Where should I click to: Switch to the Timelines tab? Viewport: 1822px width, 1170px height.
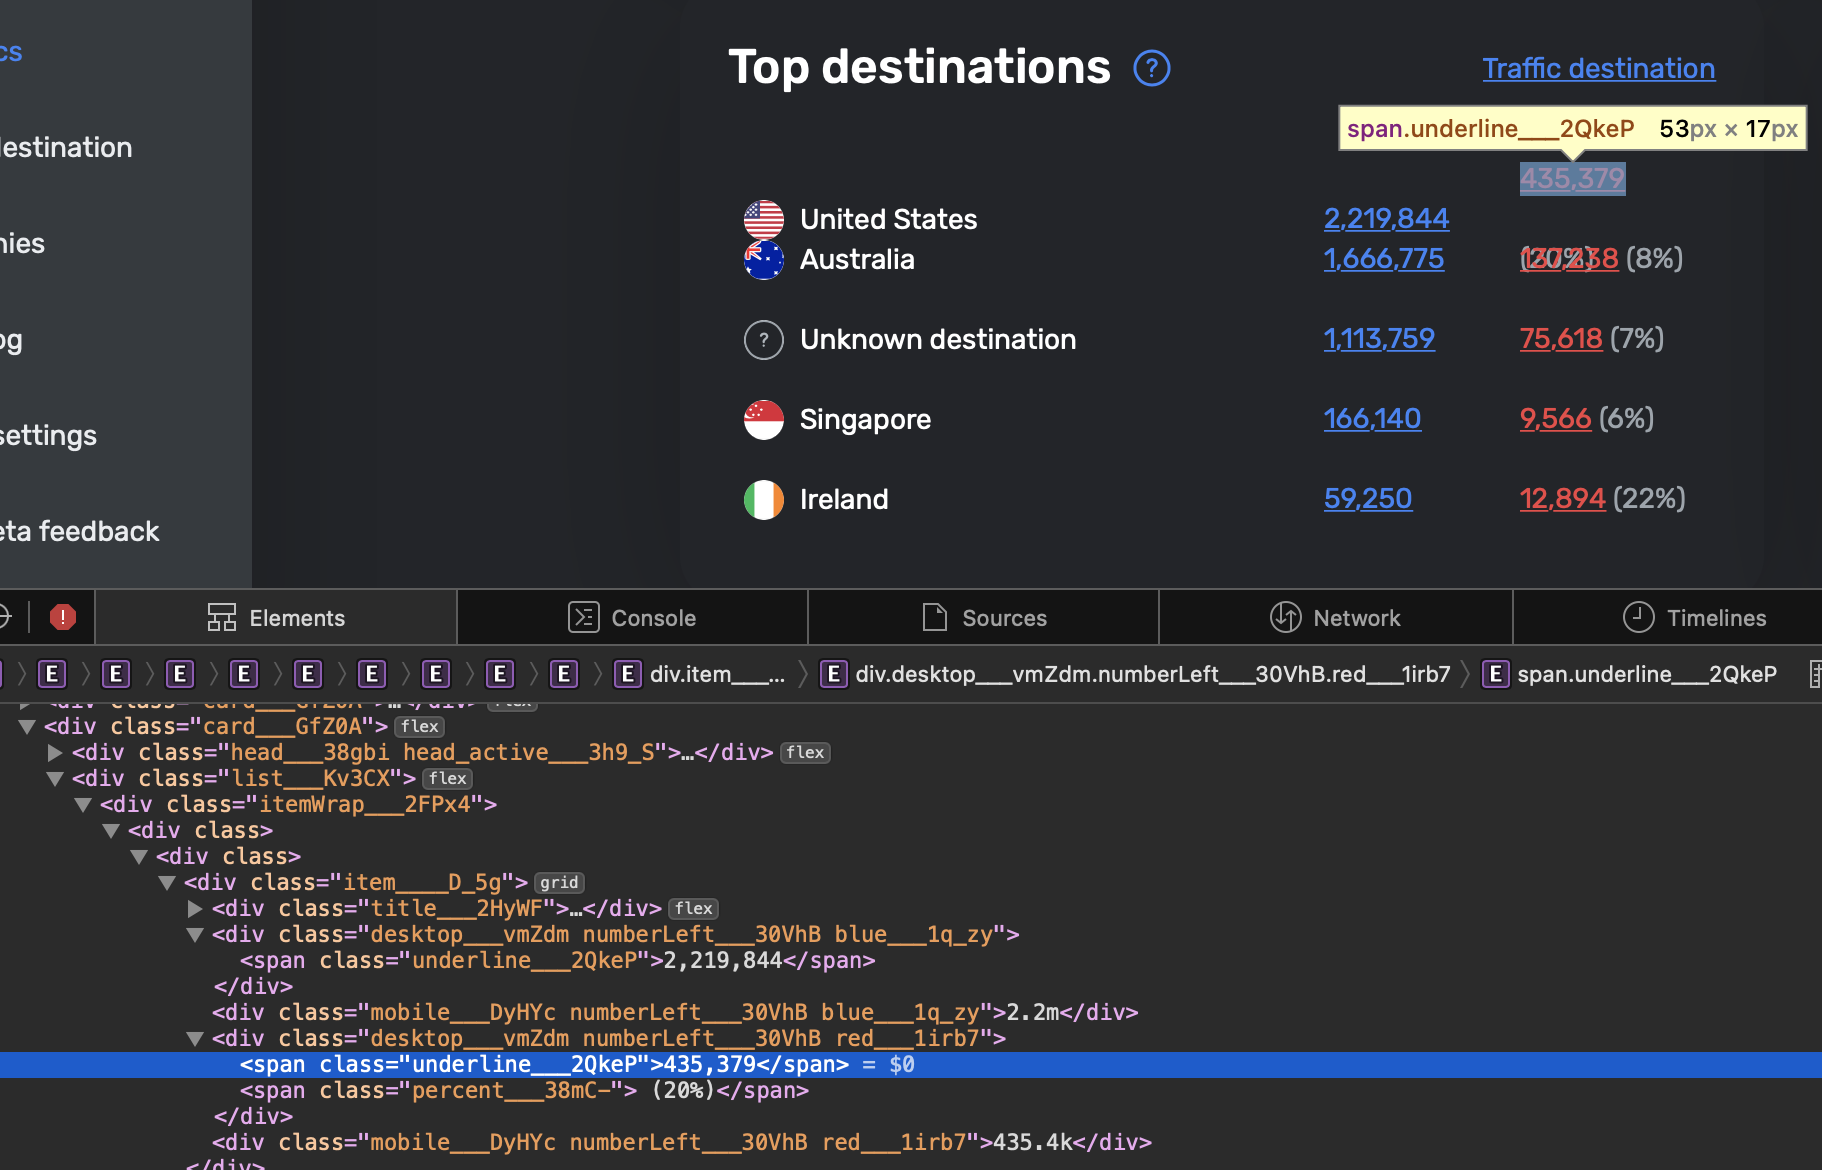(x=1694, y=617)
